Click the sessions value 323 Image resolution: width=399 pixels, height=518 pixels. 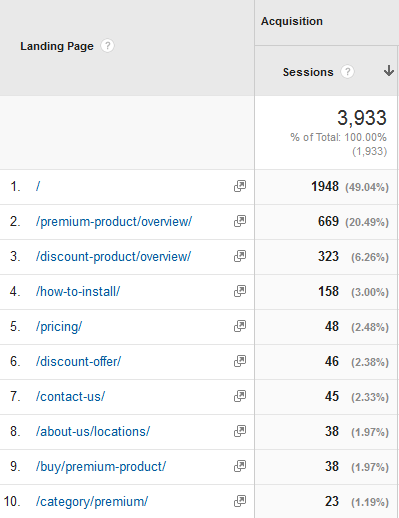[328, 256]
